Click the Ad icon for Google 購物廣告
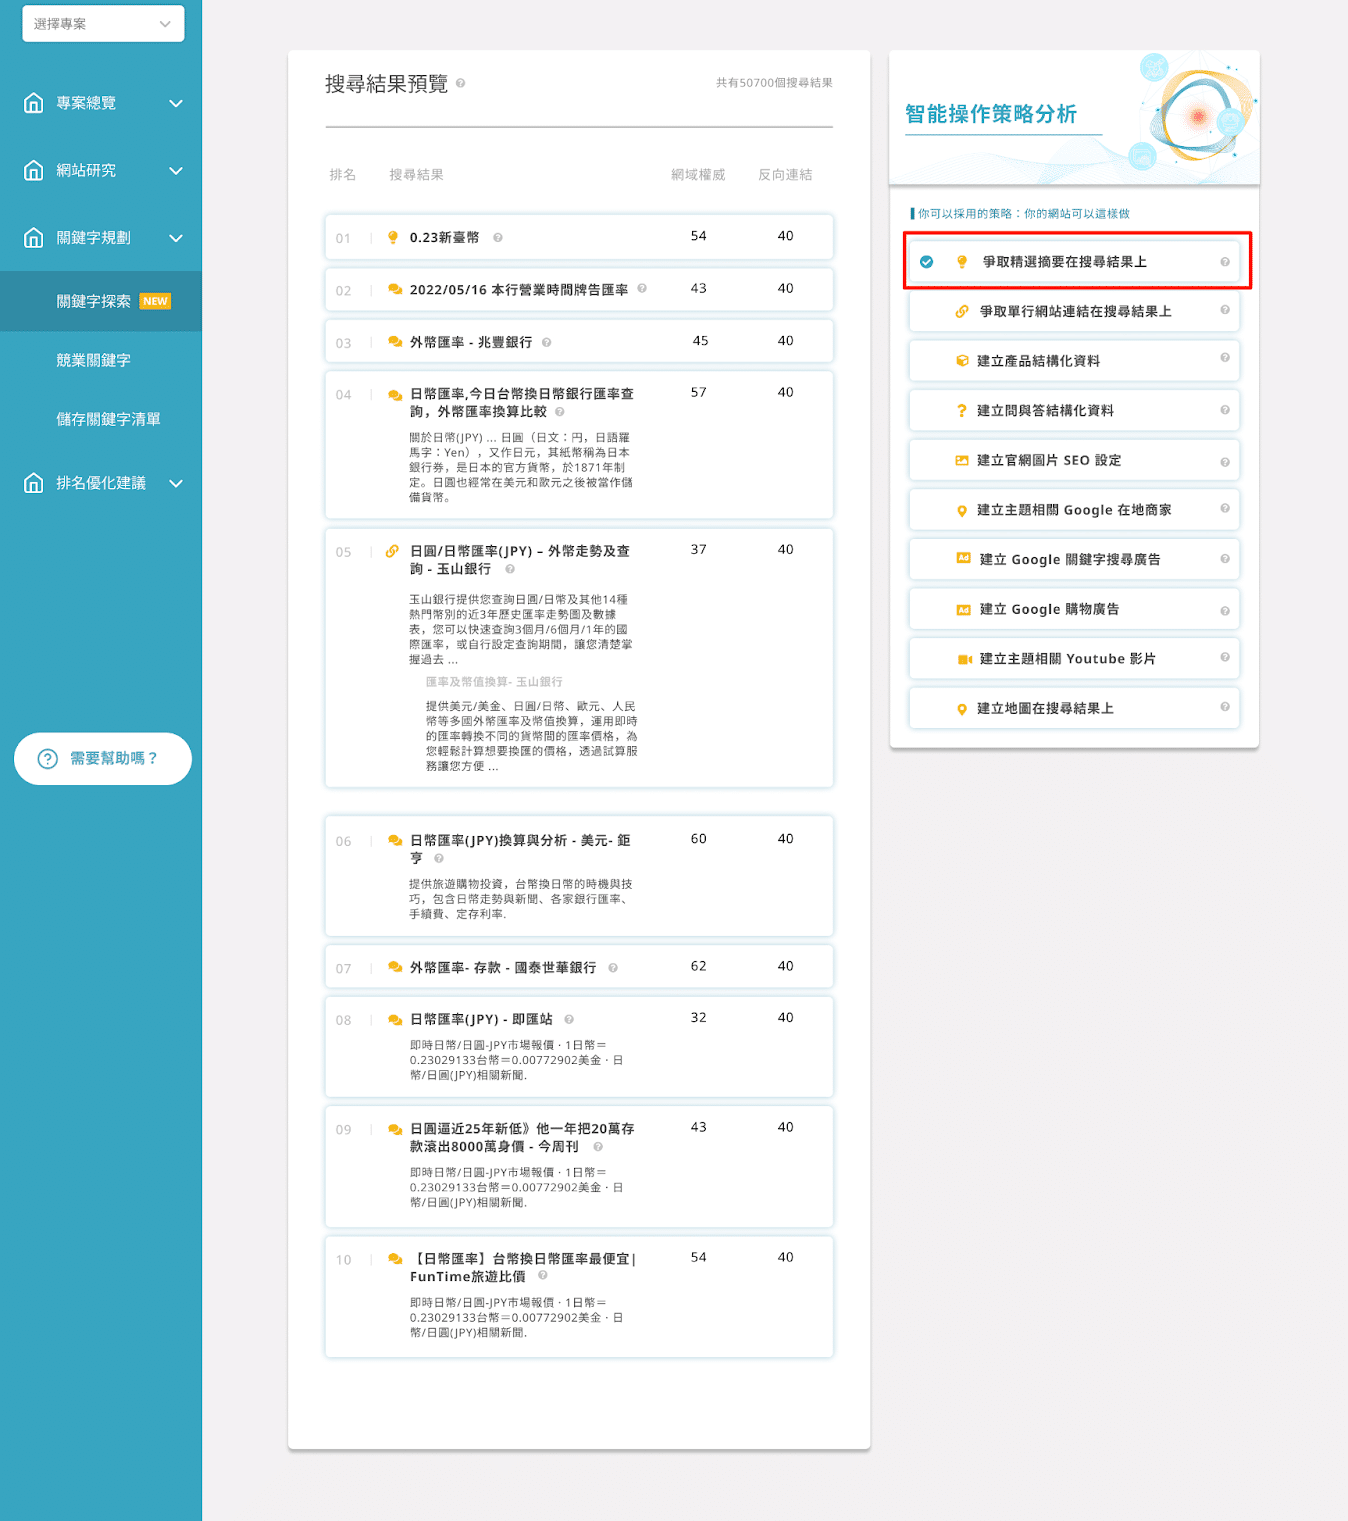Viewport: 1348px width, 1521px height. click(964, 609)
